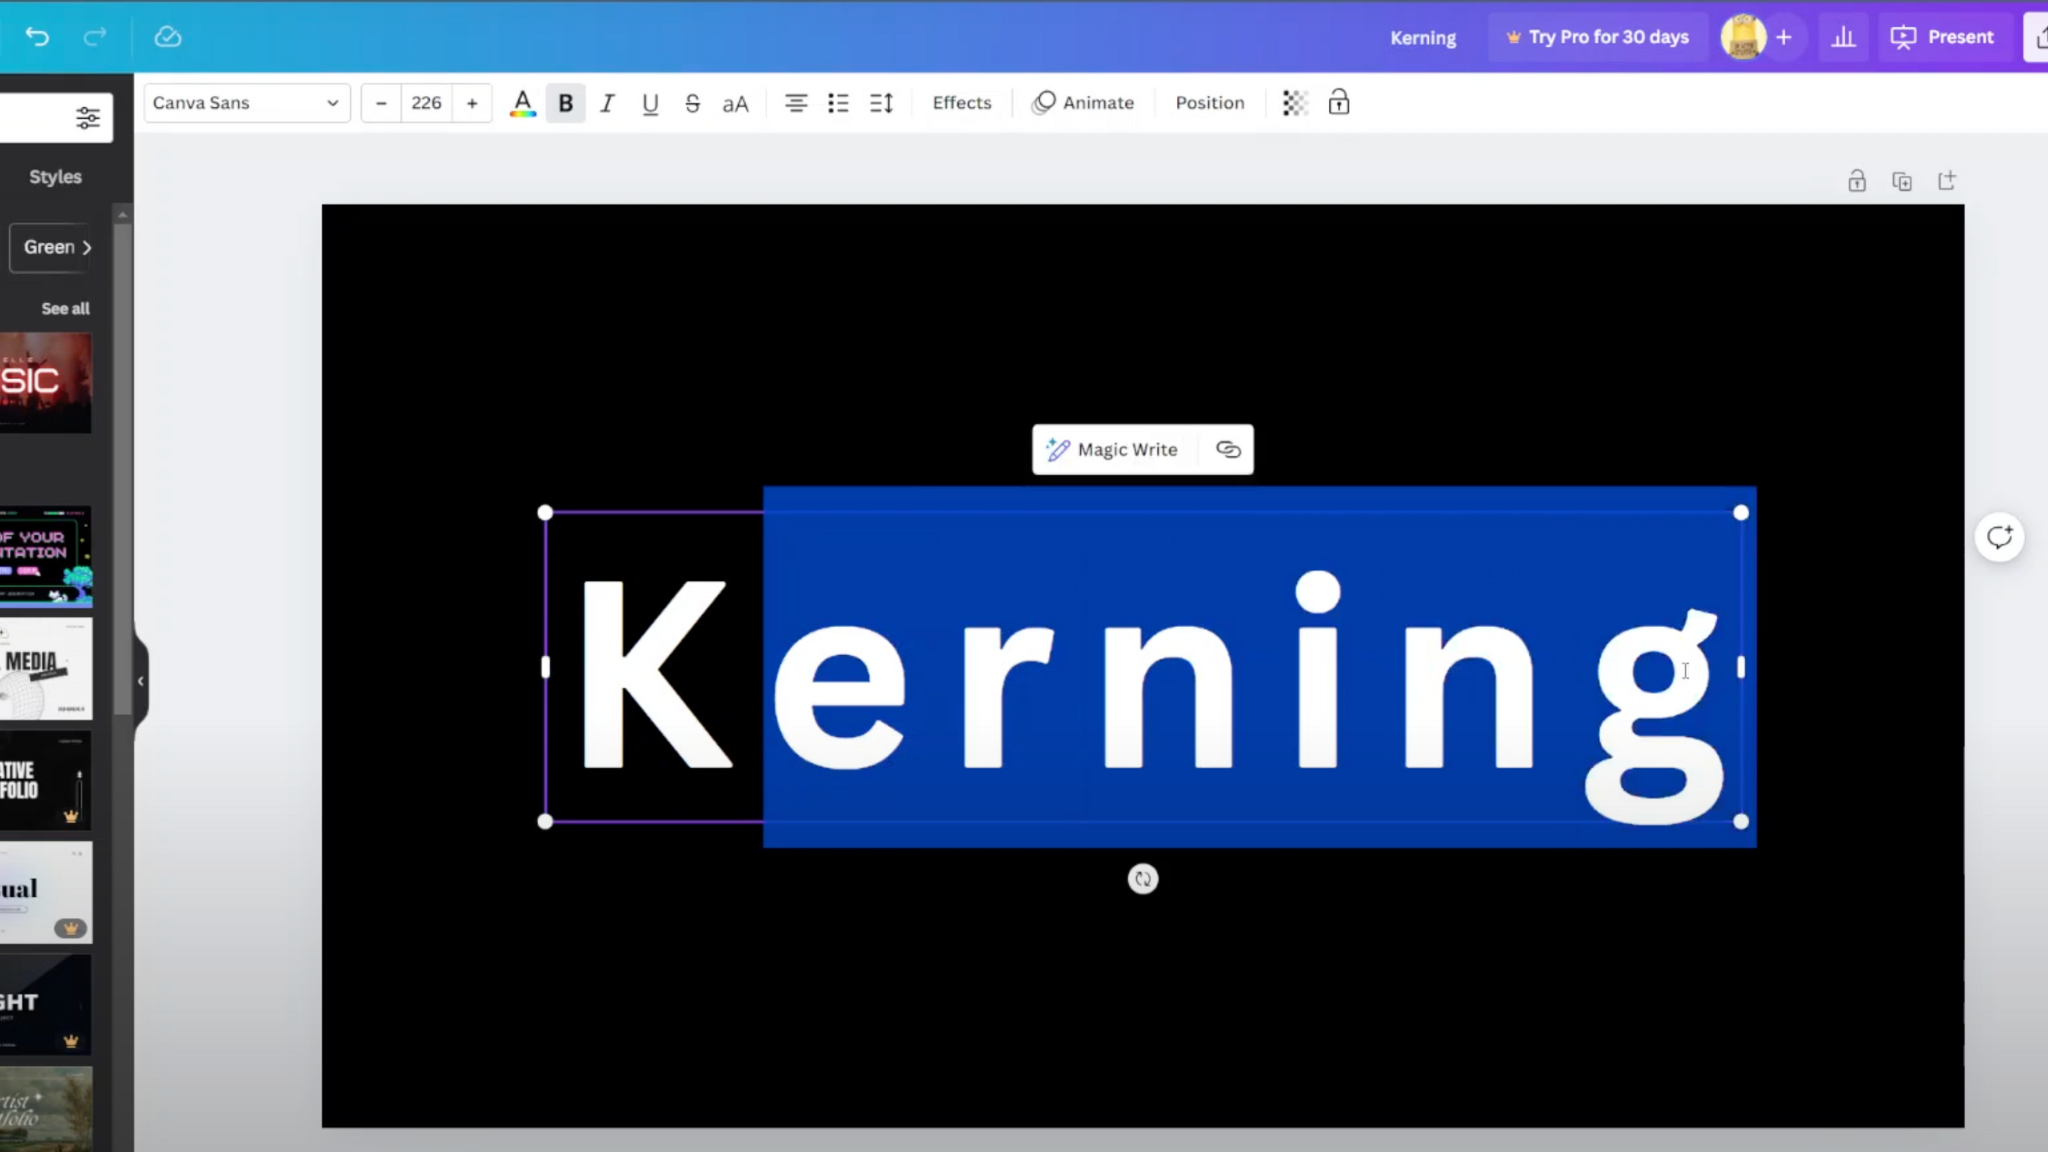2048x1152 pixels.
Task: Click the letter K in the text box
Action: (656, 674)
